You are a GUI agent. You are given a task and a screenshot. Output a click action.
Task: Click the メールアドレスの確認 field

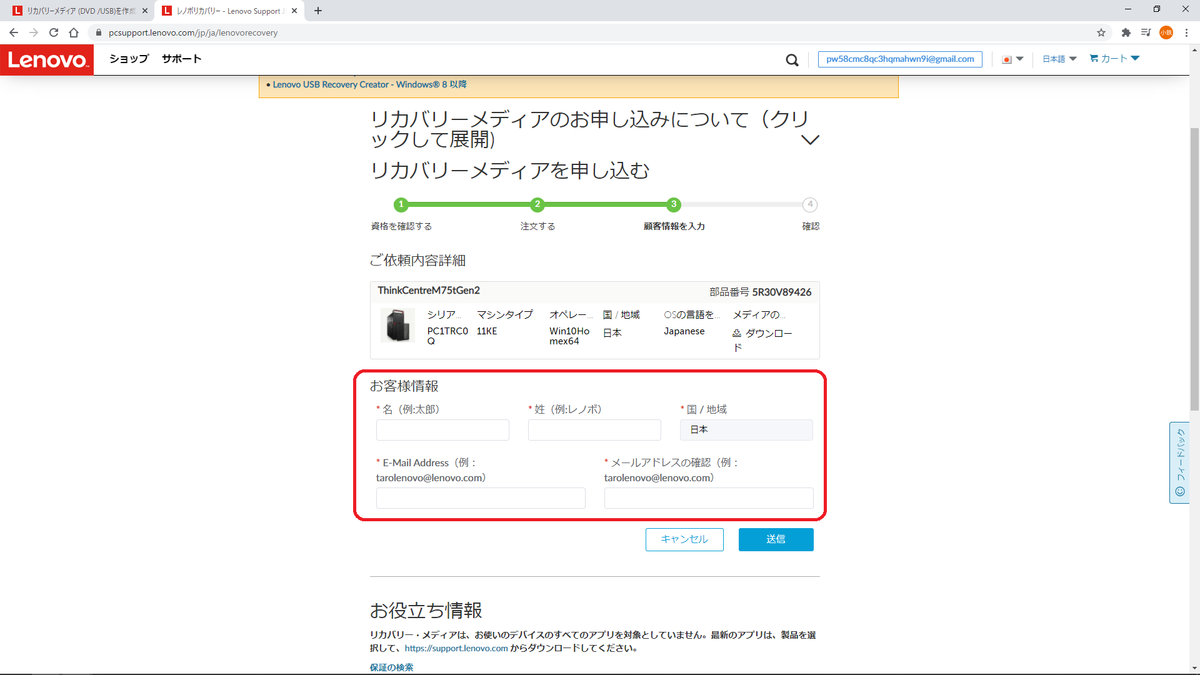pyautogui.click(x=709, y=498)
